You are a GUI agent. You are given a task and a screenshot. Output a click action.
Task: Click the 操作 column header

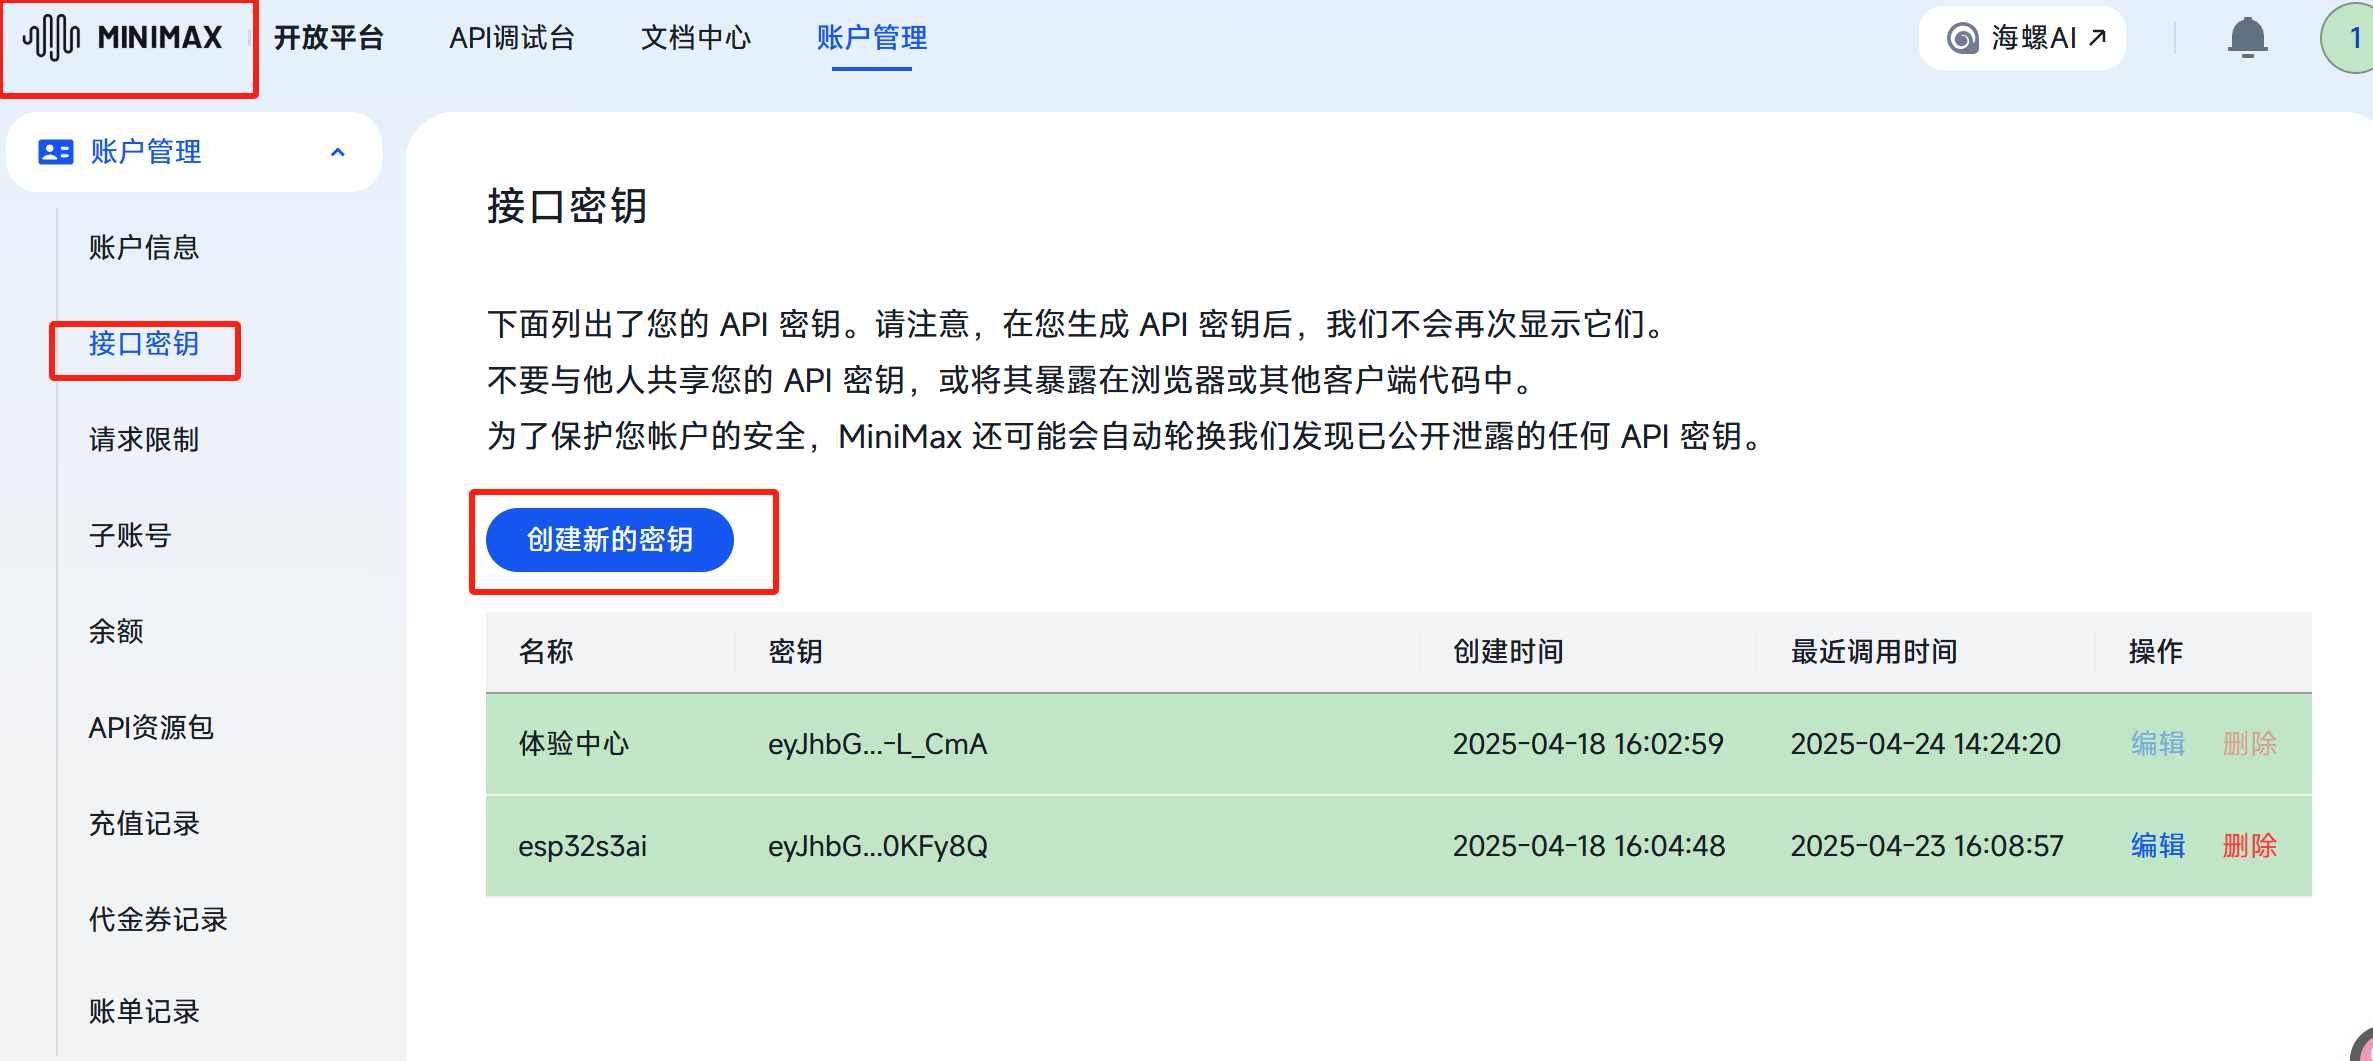tap(2156, 652)
